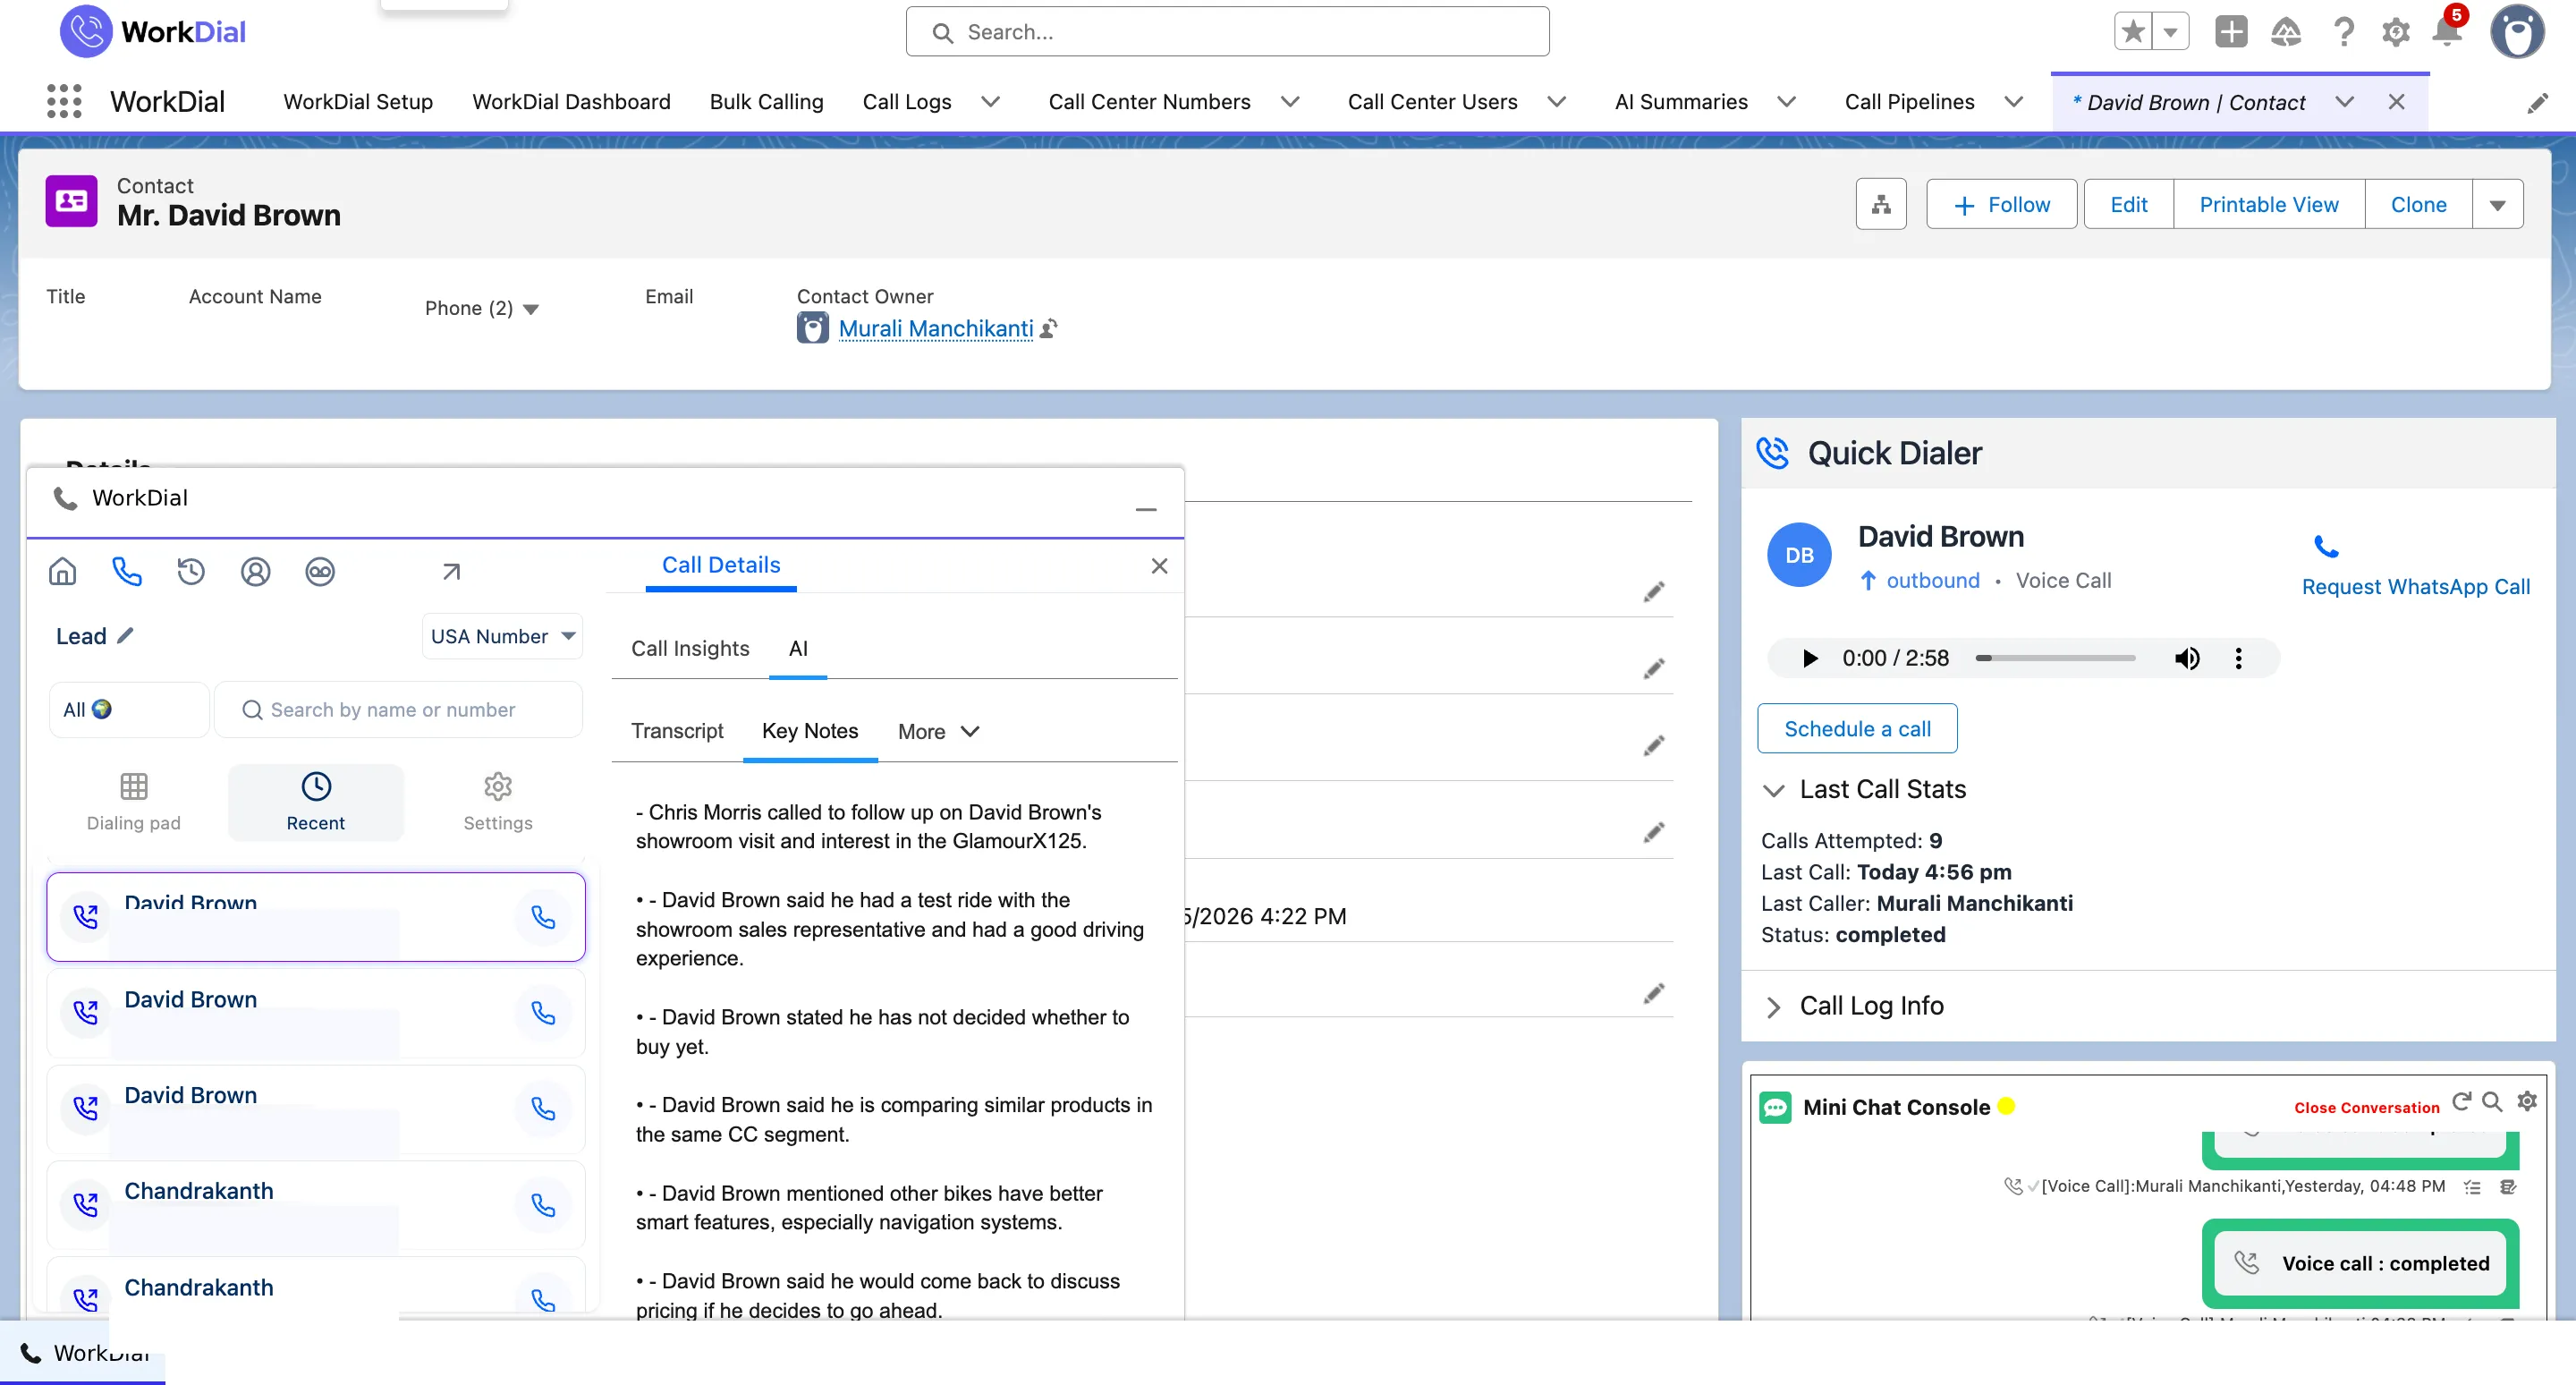Viewport: 2576px width, 1385px height.
Task: Edit the Lead type pencil icon
Action: (x=125, y=635)
